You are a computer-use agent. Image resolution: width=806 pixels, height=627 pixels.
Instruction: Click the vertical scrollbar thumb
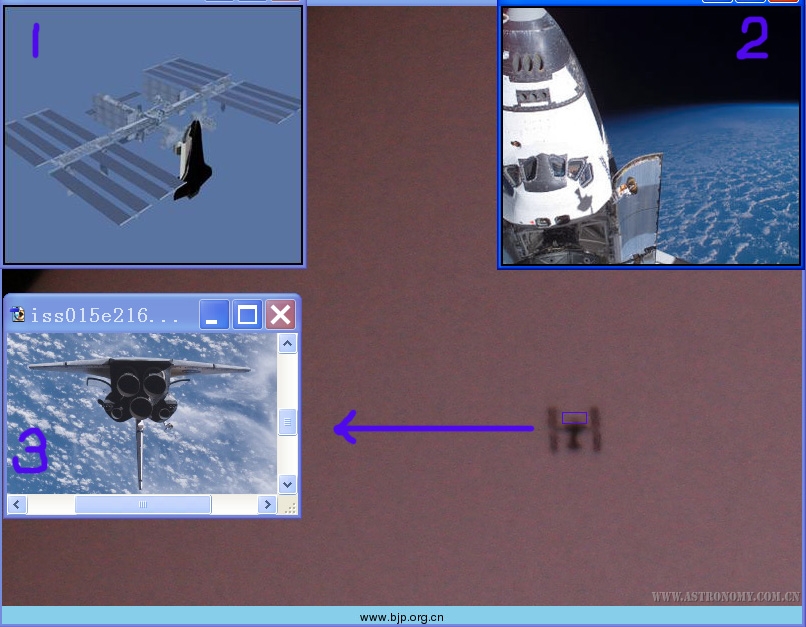tap(287, 421)
